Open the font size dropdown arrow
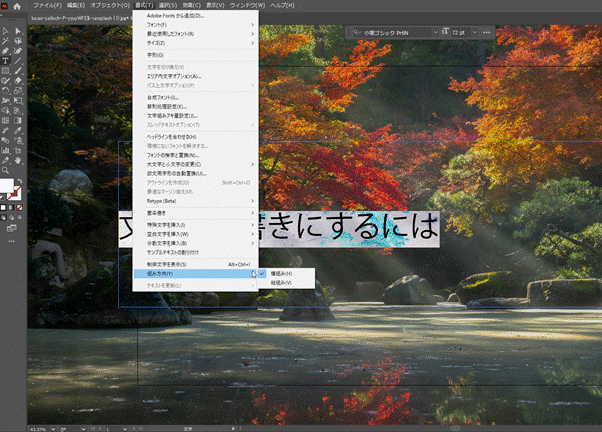Viewport: 602px width, 432px height. 475,32
